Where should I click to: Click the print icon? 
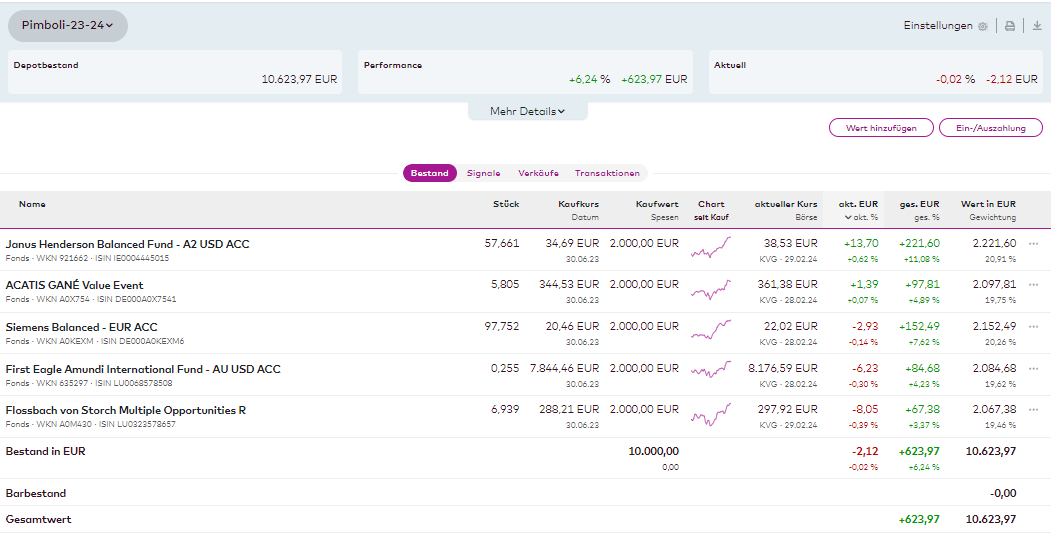point(1010,26)
